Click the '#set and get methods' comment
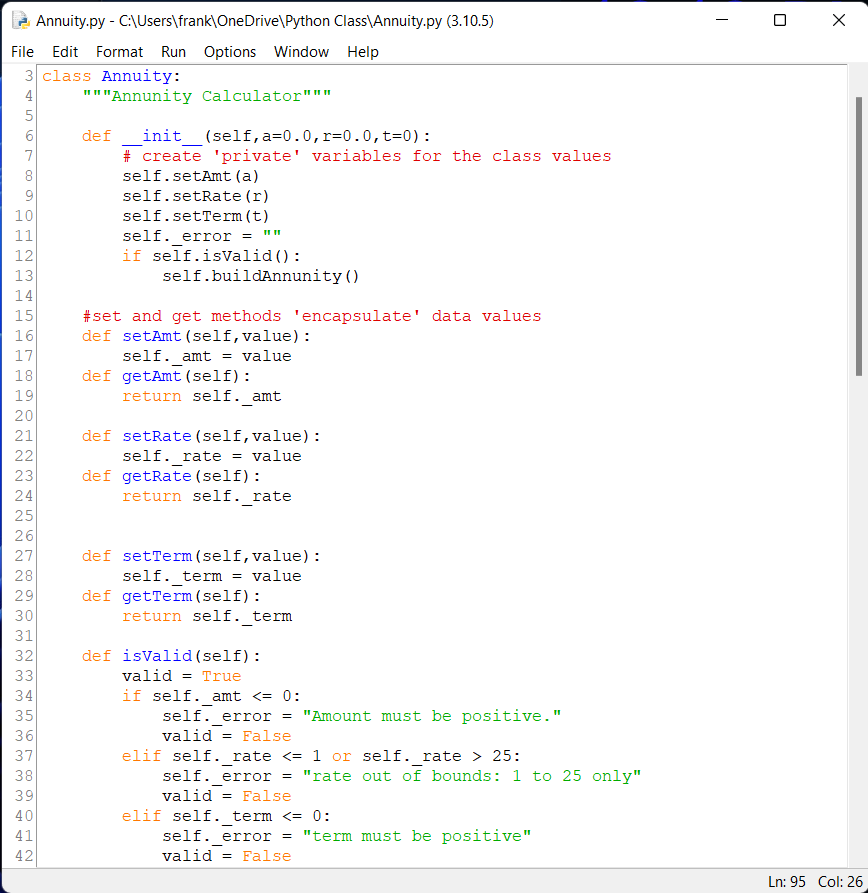This screenshot has width=868, height=893. coord(312,316)
